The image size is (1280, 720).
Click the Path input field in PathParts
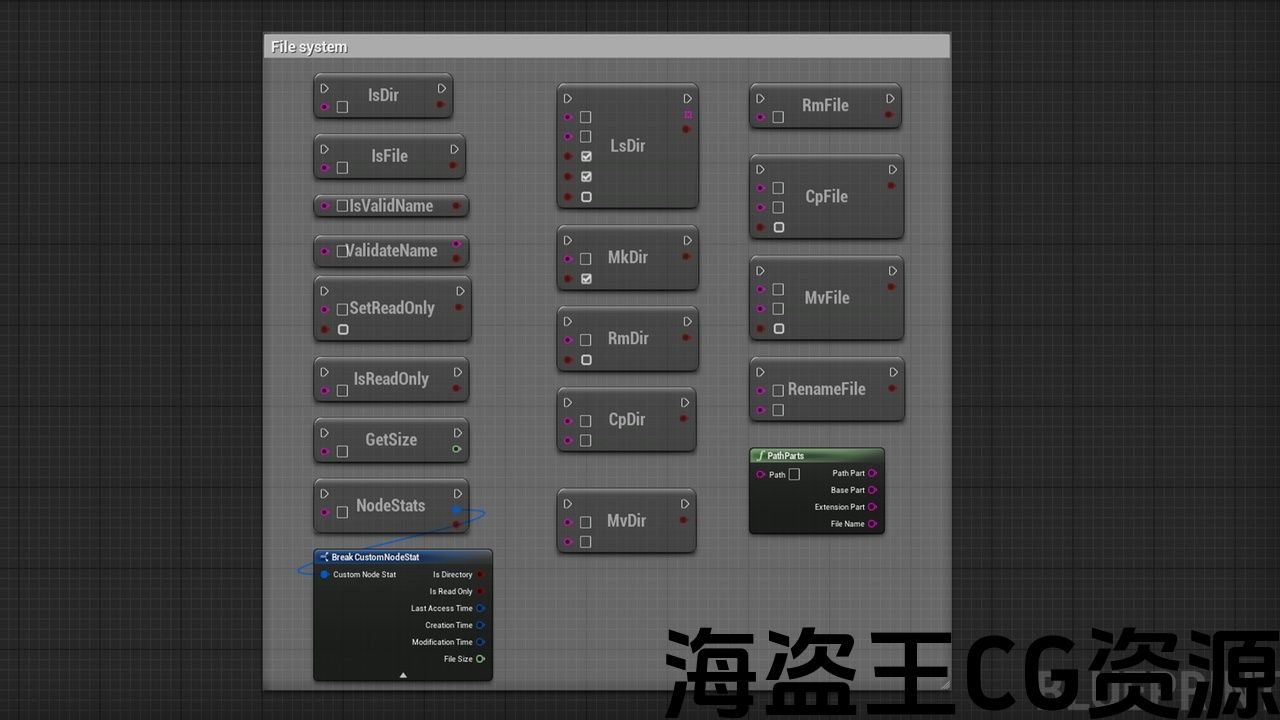(x=794, y=474)
